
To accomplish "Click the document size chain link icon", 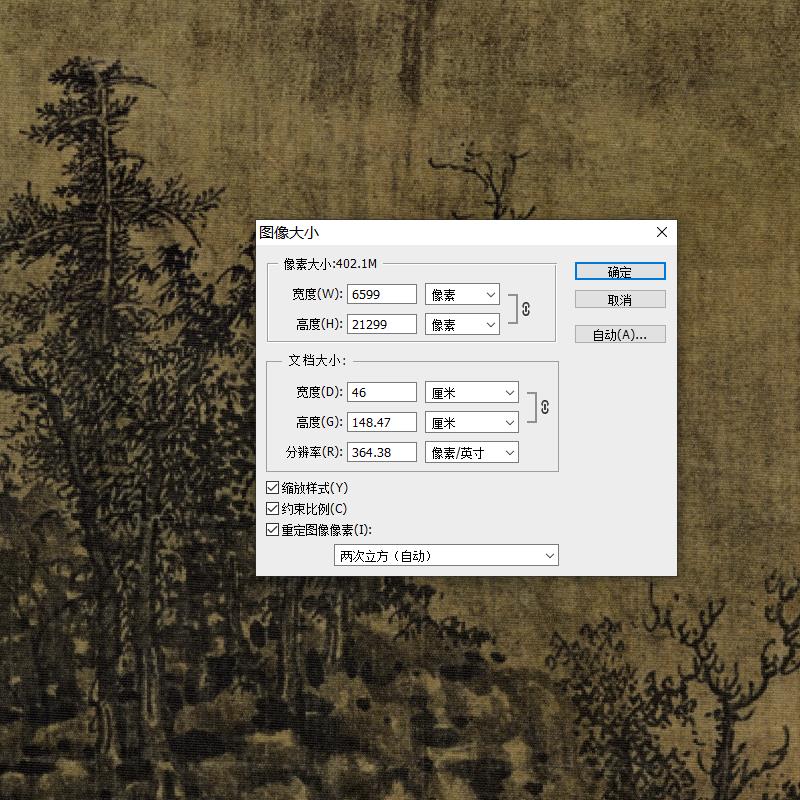I will click(x=545, y=407).
